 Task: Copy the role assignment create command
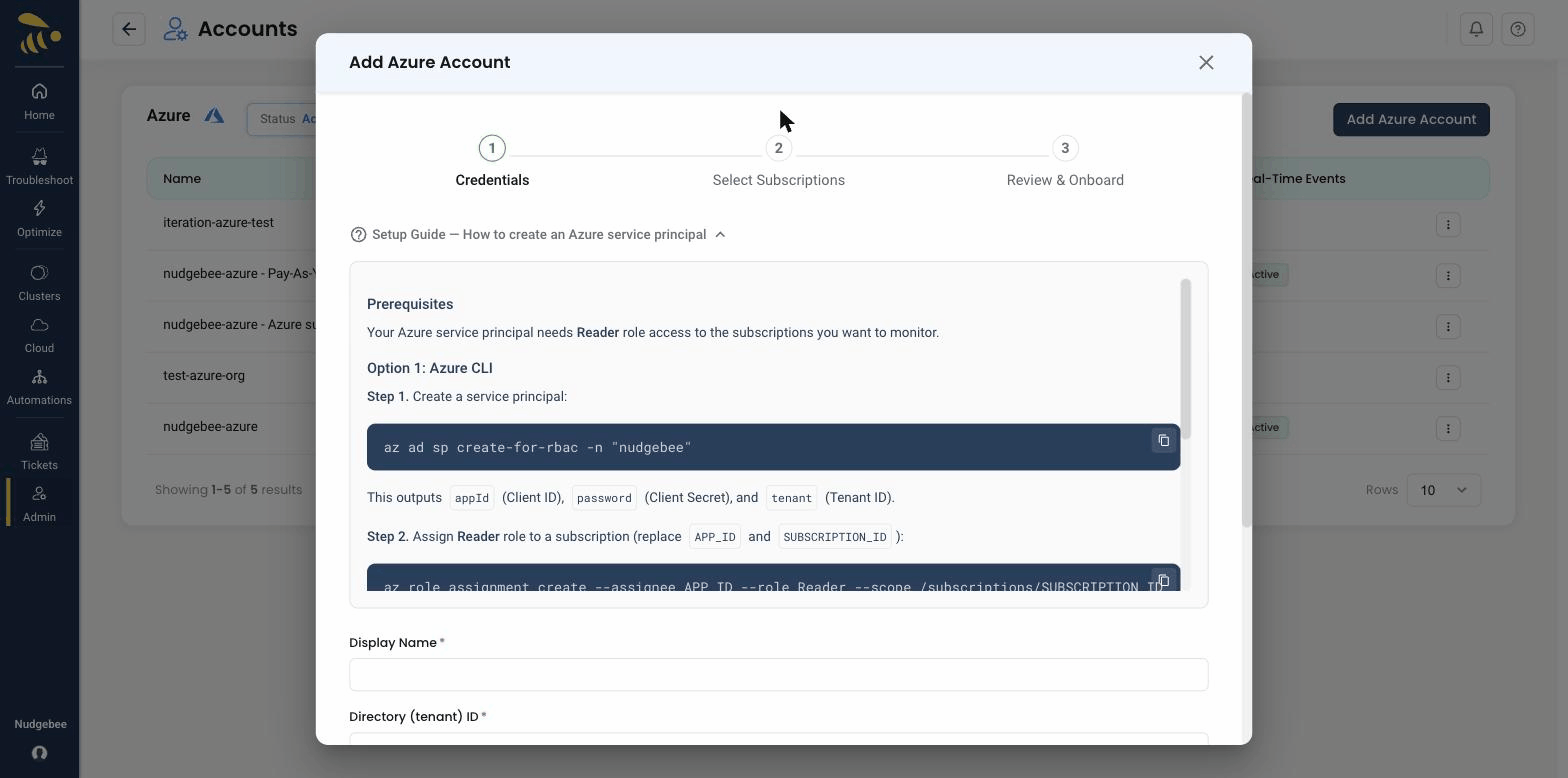[x=1163, y=580]
